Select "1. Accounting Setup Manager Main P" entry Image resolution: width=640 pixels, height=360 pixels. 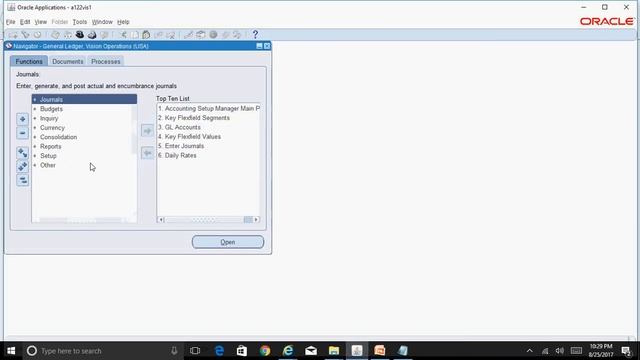(209, 109)
